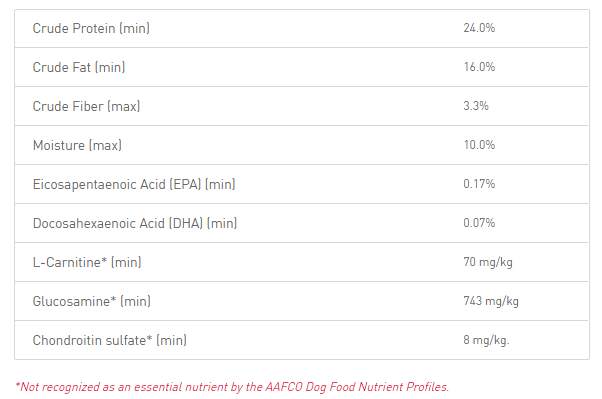Click the Crude Protein (min) label
This screenshot has height=399, width=602.
coord(91,28)
